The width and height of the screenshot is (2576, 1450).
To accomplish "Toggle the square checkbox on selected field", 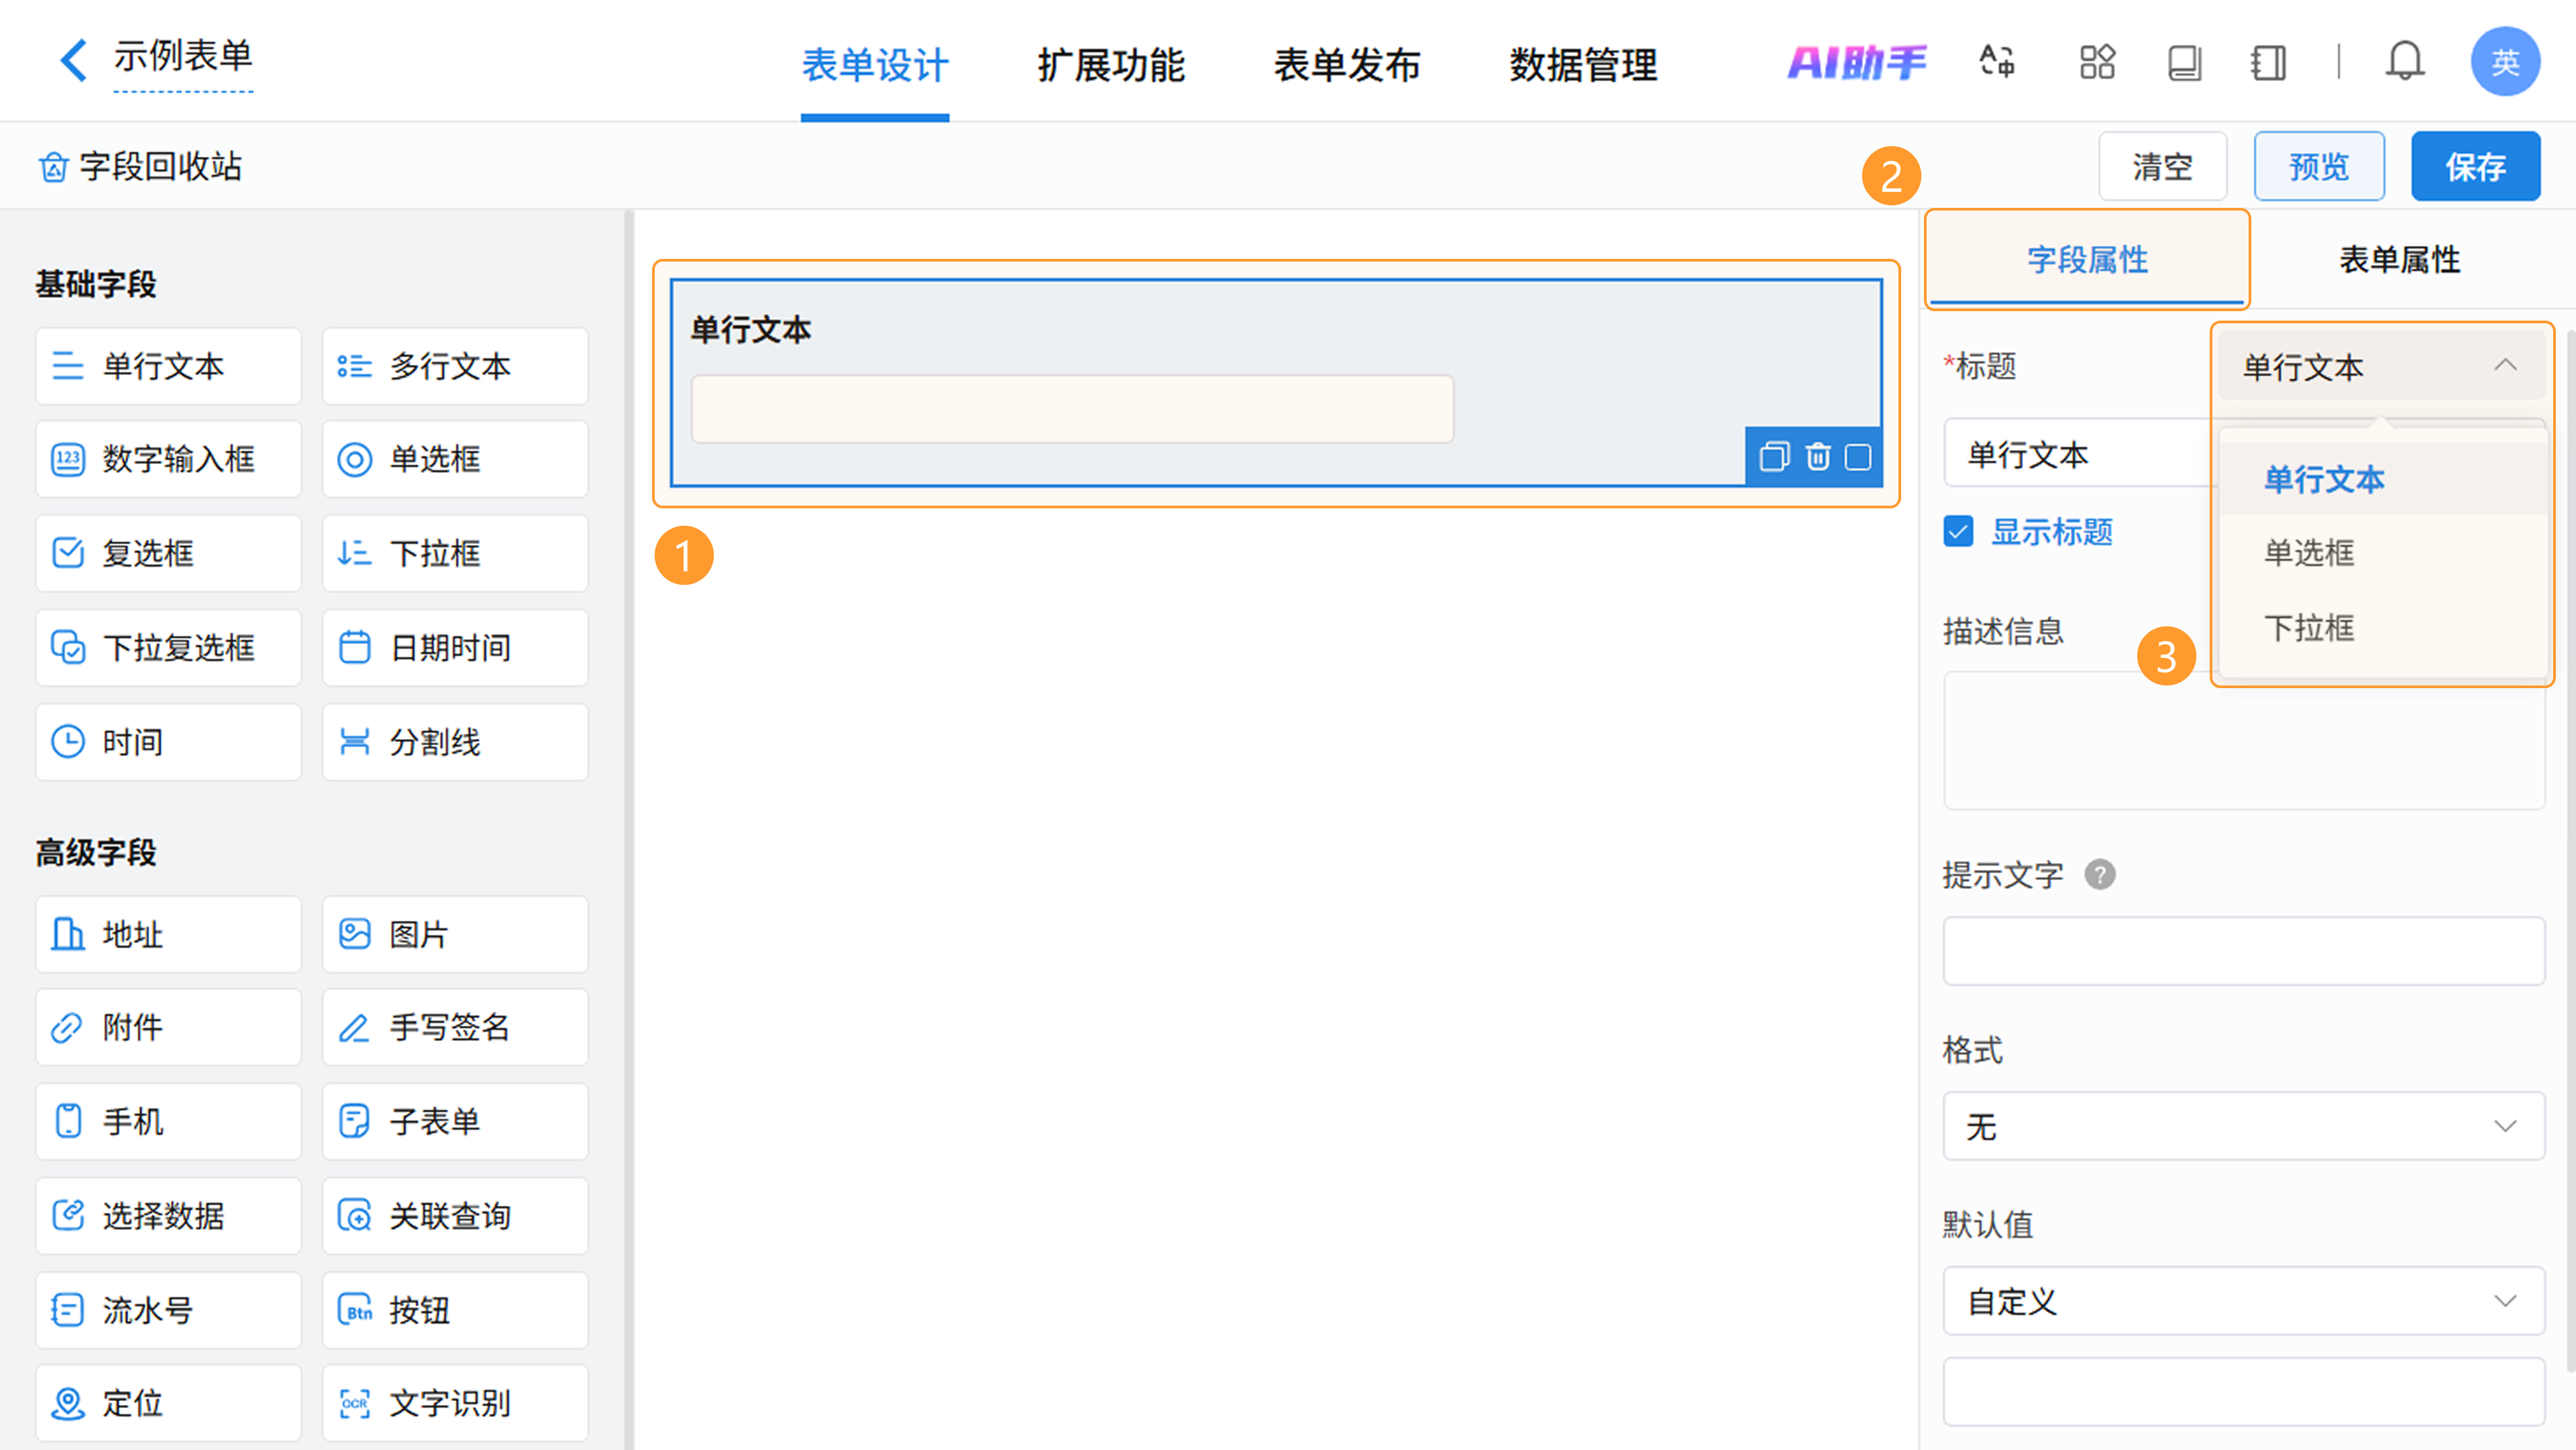I will pyautogui.click(x=1858, y=457).
